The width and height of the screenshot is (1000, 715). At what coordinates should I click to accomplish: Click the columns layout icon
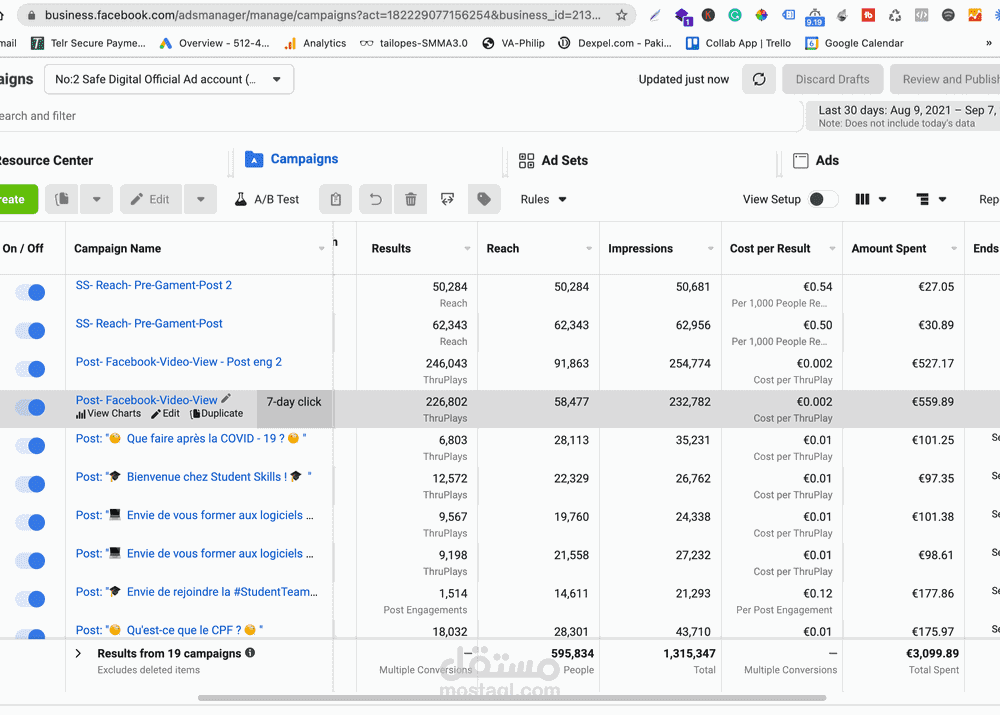coord(862,199)
